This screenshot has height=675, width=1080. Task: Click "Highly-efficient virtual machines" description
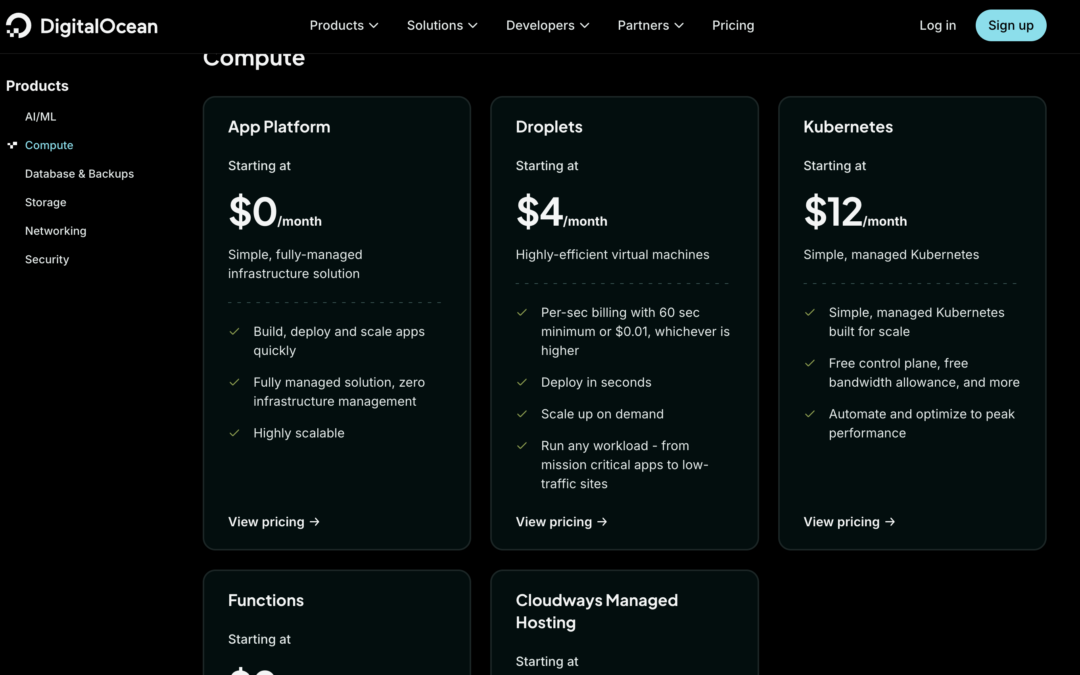pyautogui.click(x=612, y=255)
